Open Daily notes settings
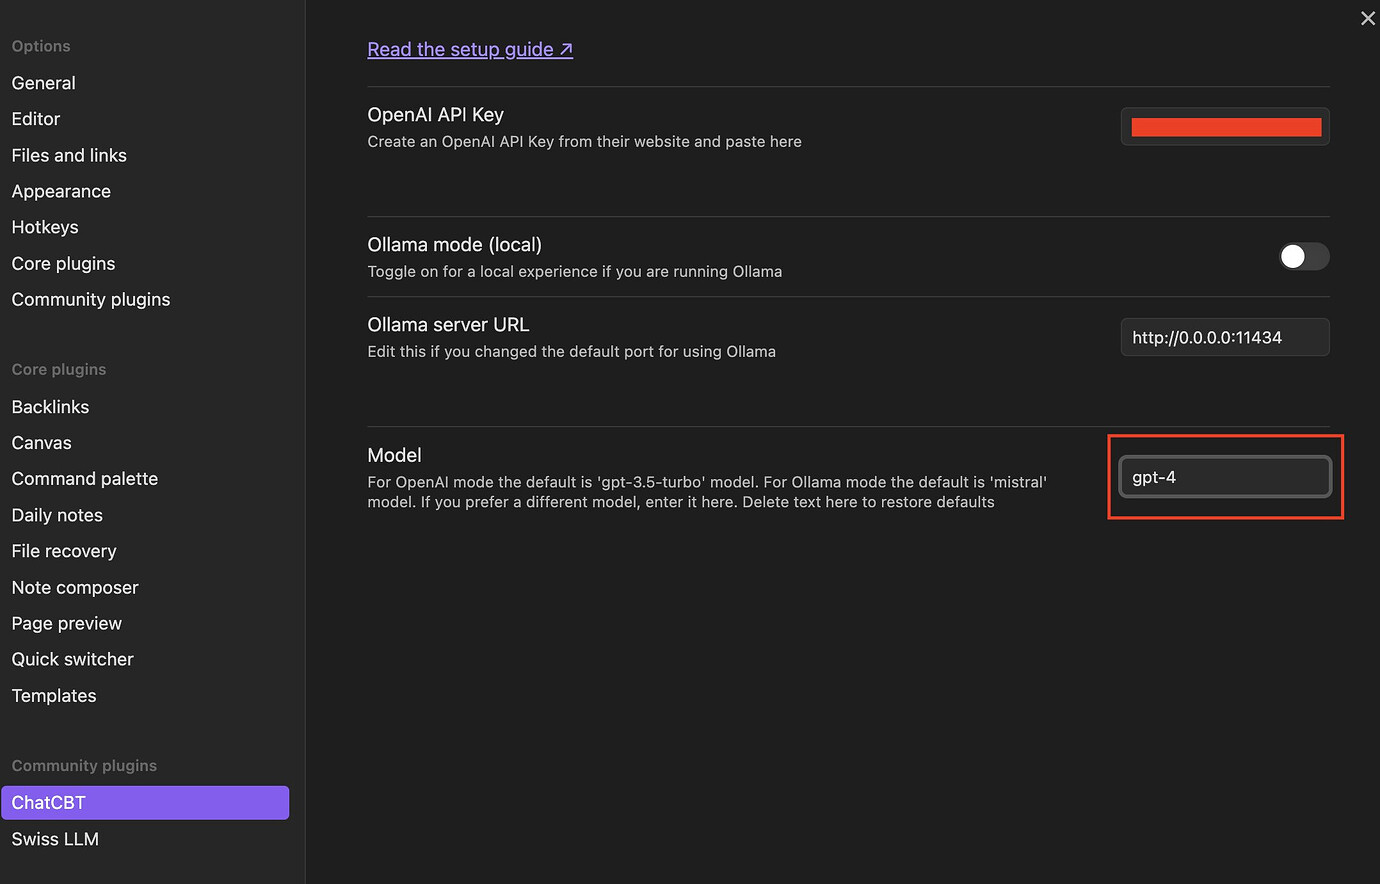 [57, 515]
